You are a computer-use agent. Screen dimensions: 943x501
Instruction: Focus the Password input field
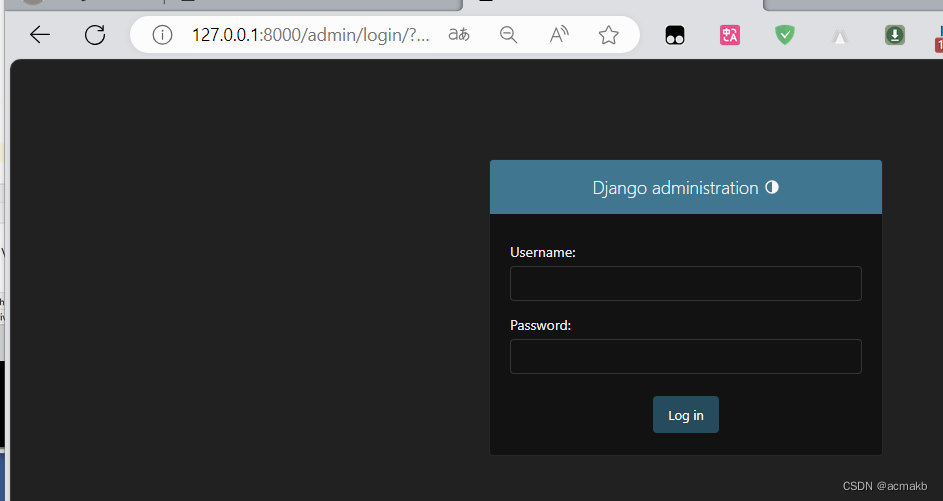point(686,357)
